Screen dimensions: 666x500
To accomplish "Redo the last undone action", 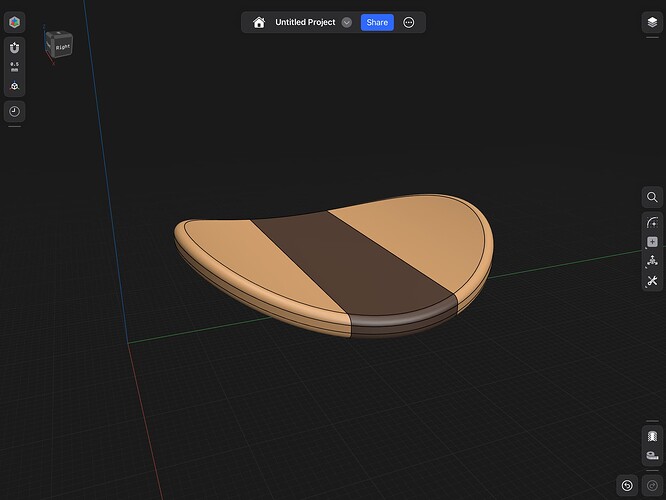I will (x=652, y=486).
